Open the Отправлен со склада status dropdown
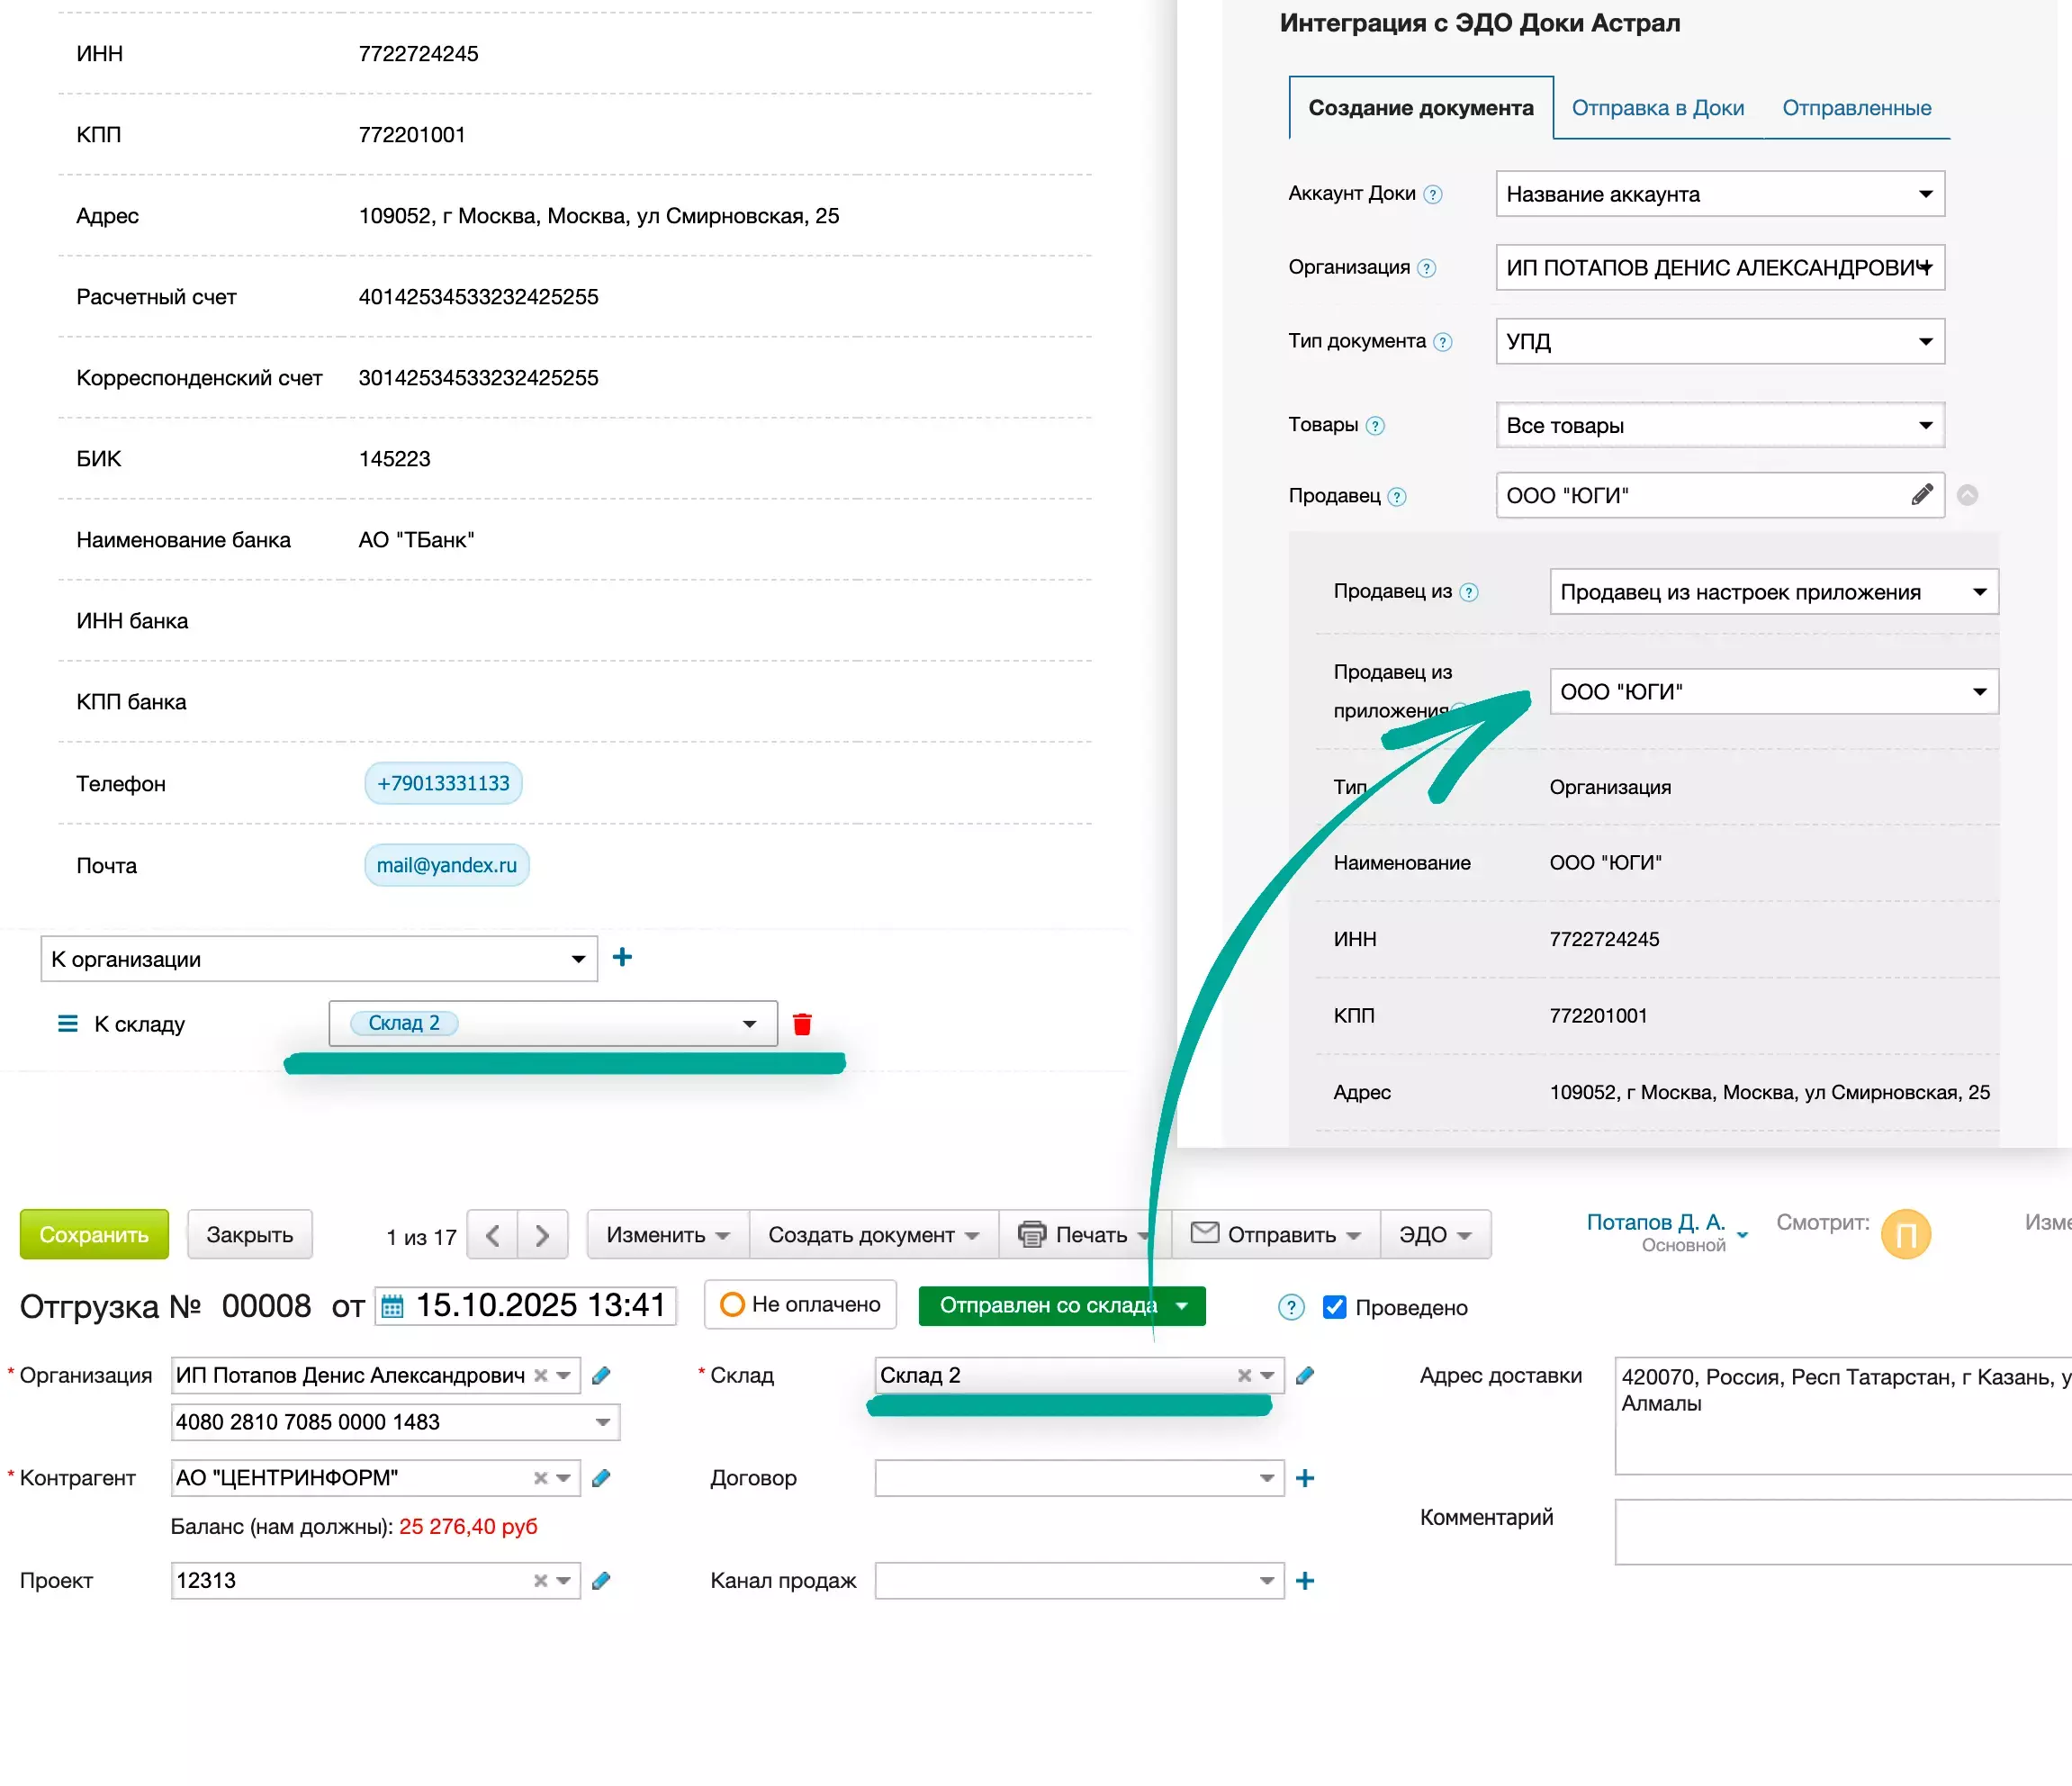Viewport: 2072px width, 1786px height. pos(1182,1306)
